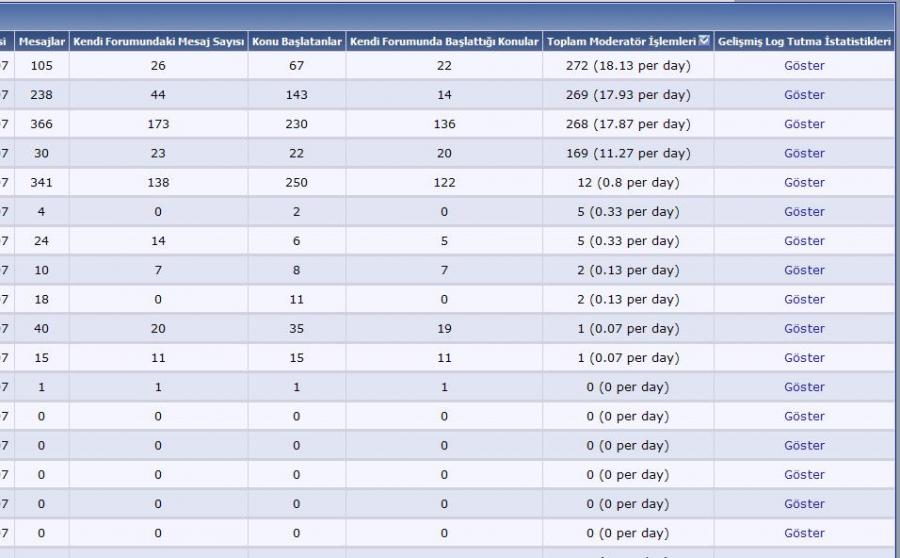Open Göster for the row with 18 messages
900x558 pixels.
pyautogui.click(x=804, y=299)
